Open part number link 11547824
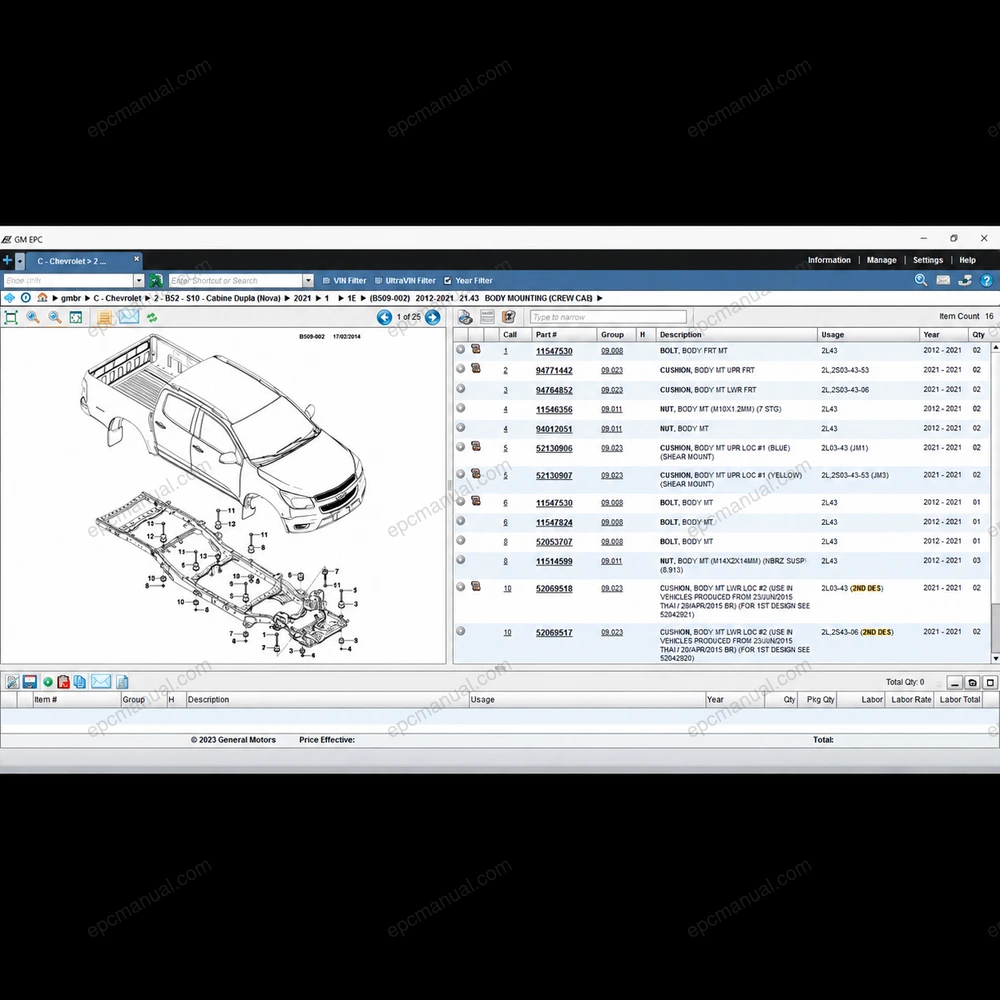Screen dimensions: 1000x1000 click(554, 522)
